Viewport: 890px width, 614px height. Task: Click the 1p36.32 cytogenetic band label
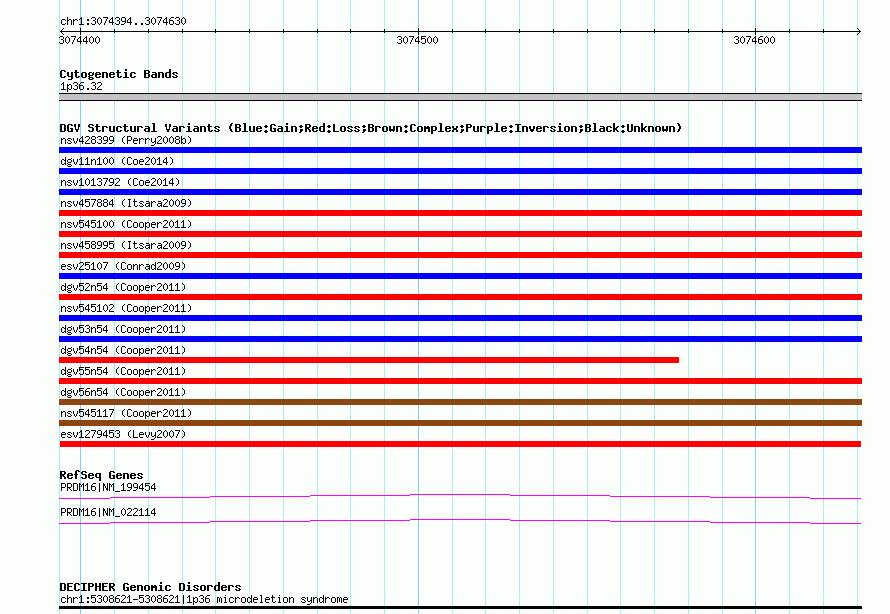[x=81, y=86]
